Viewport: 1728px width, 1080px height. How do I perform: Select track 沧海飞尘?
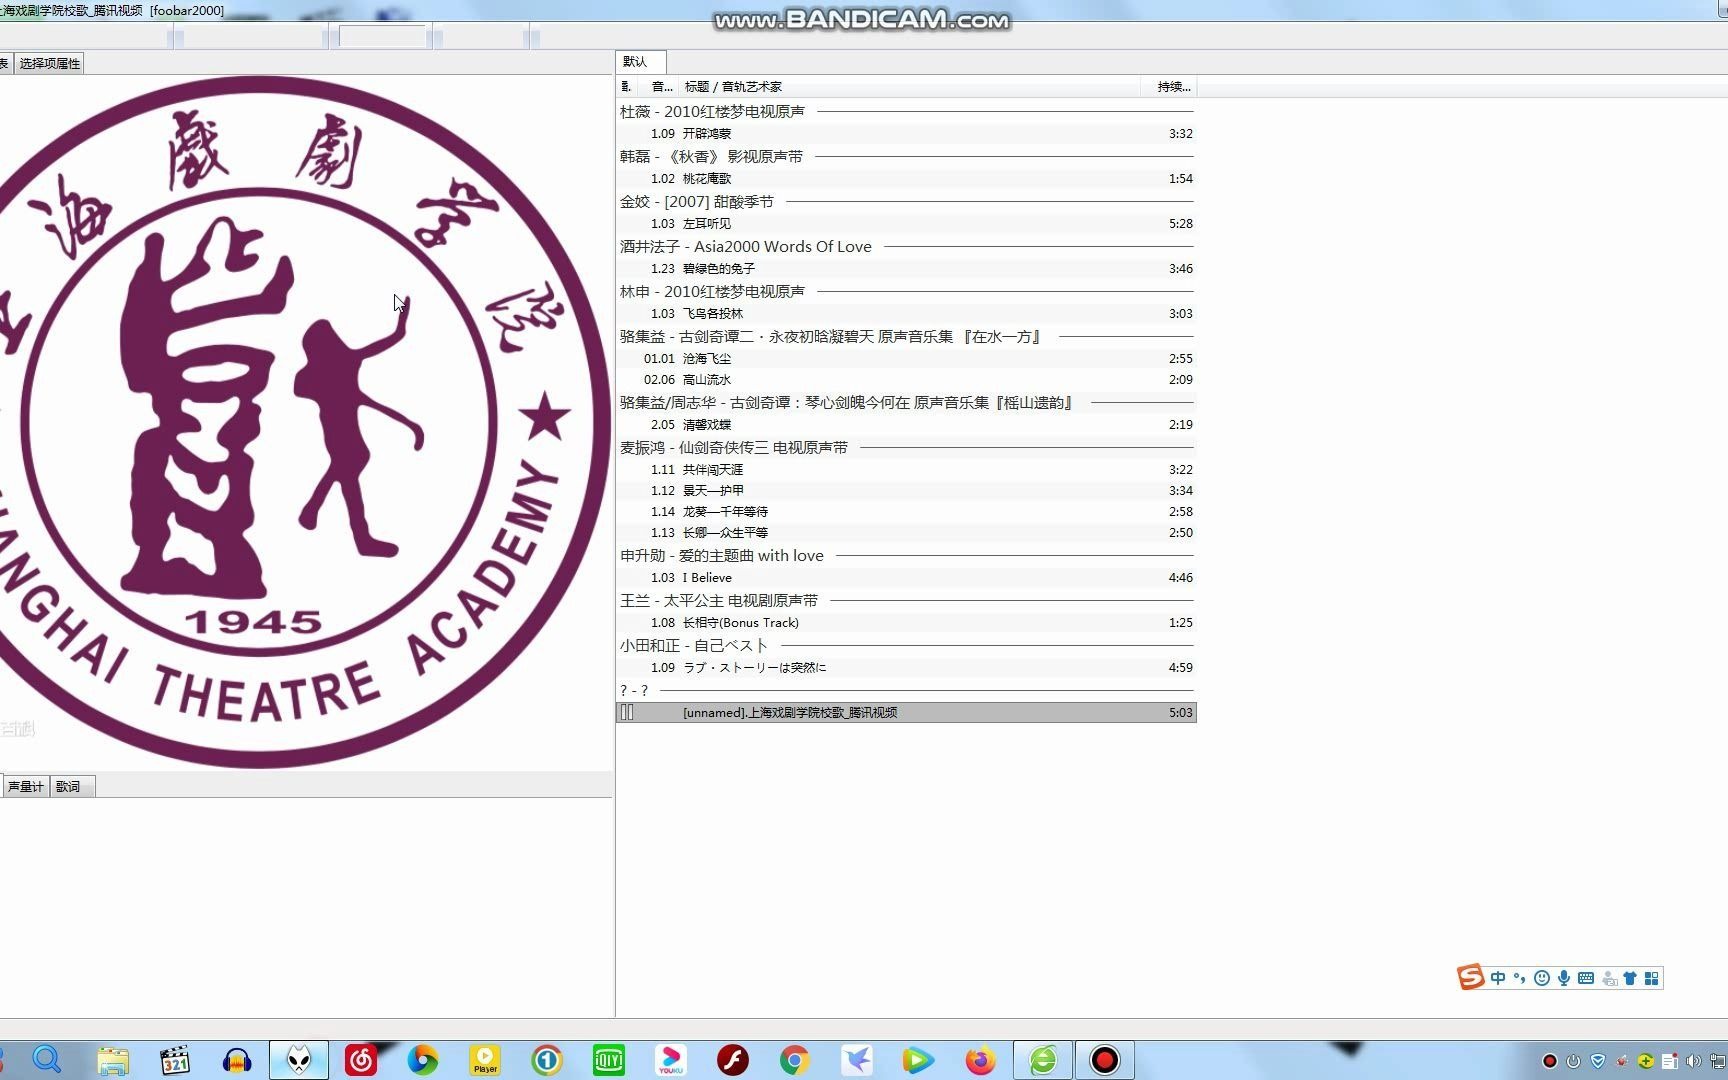tap(906, 359)
